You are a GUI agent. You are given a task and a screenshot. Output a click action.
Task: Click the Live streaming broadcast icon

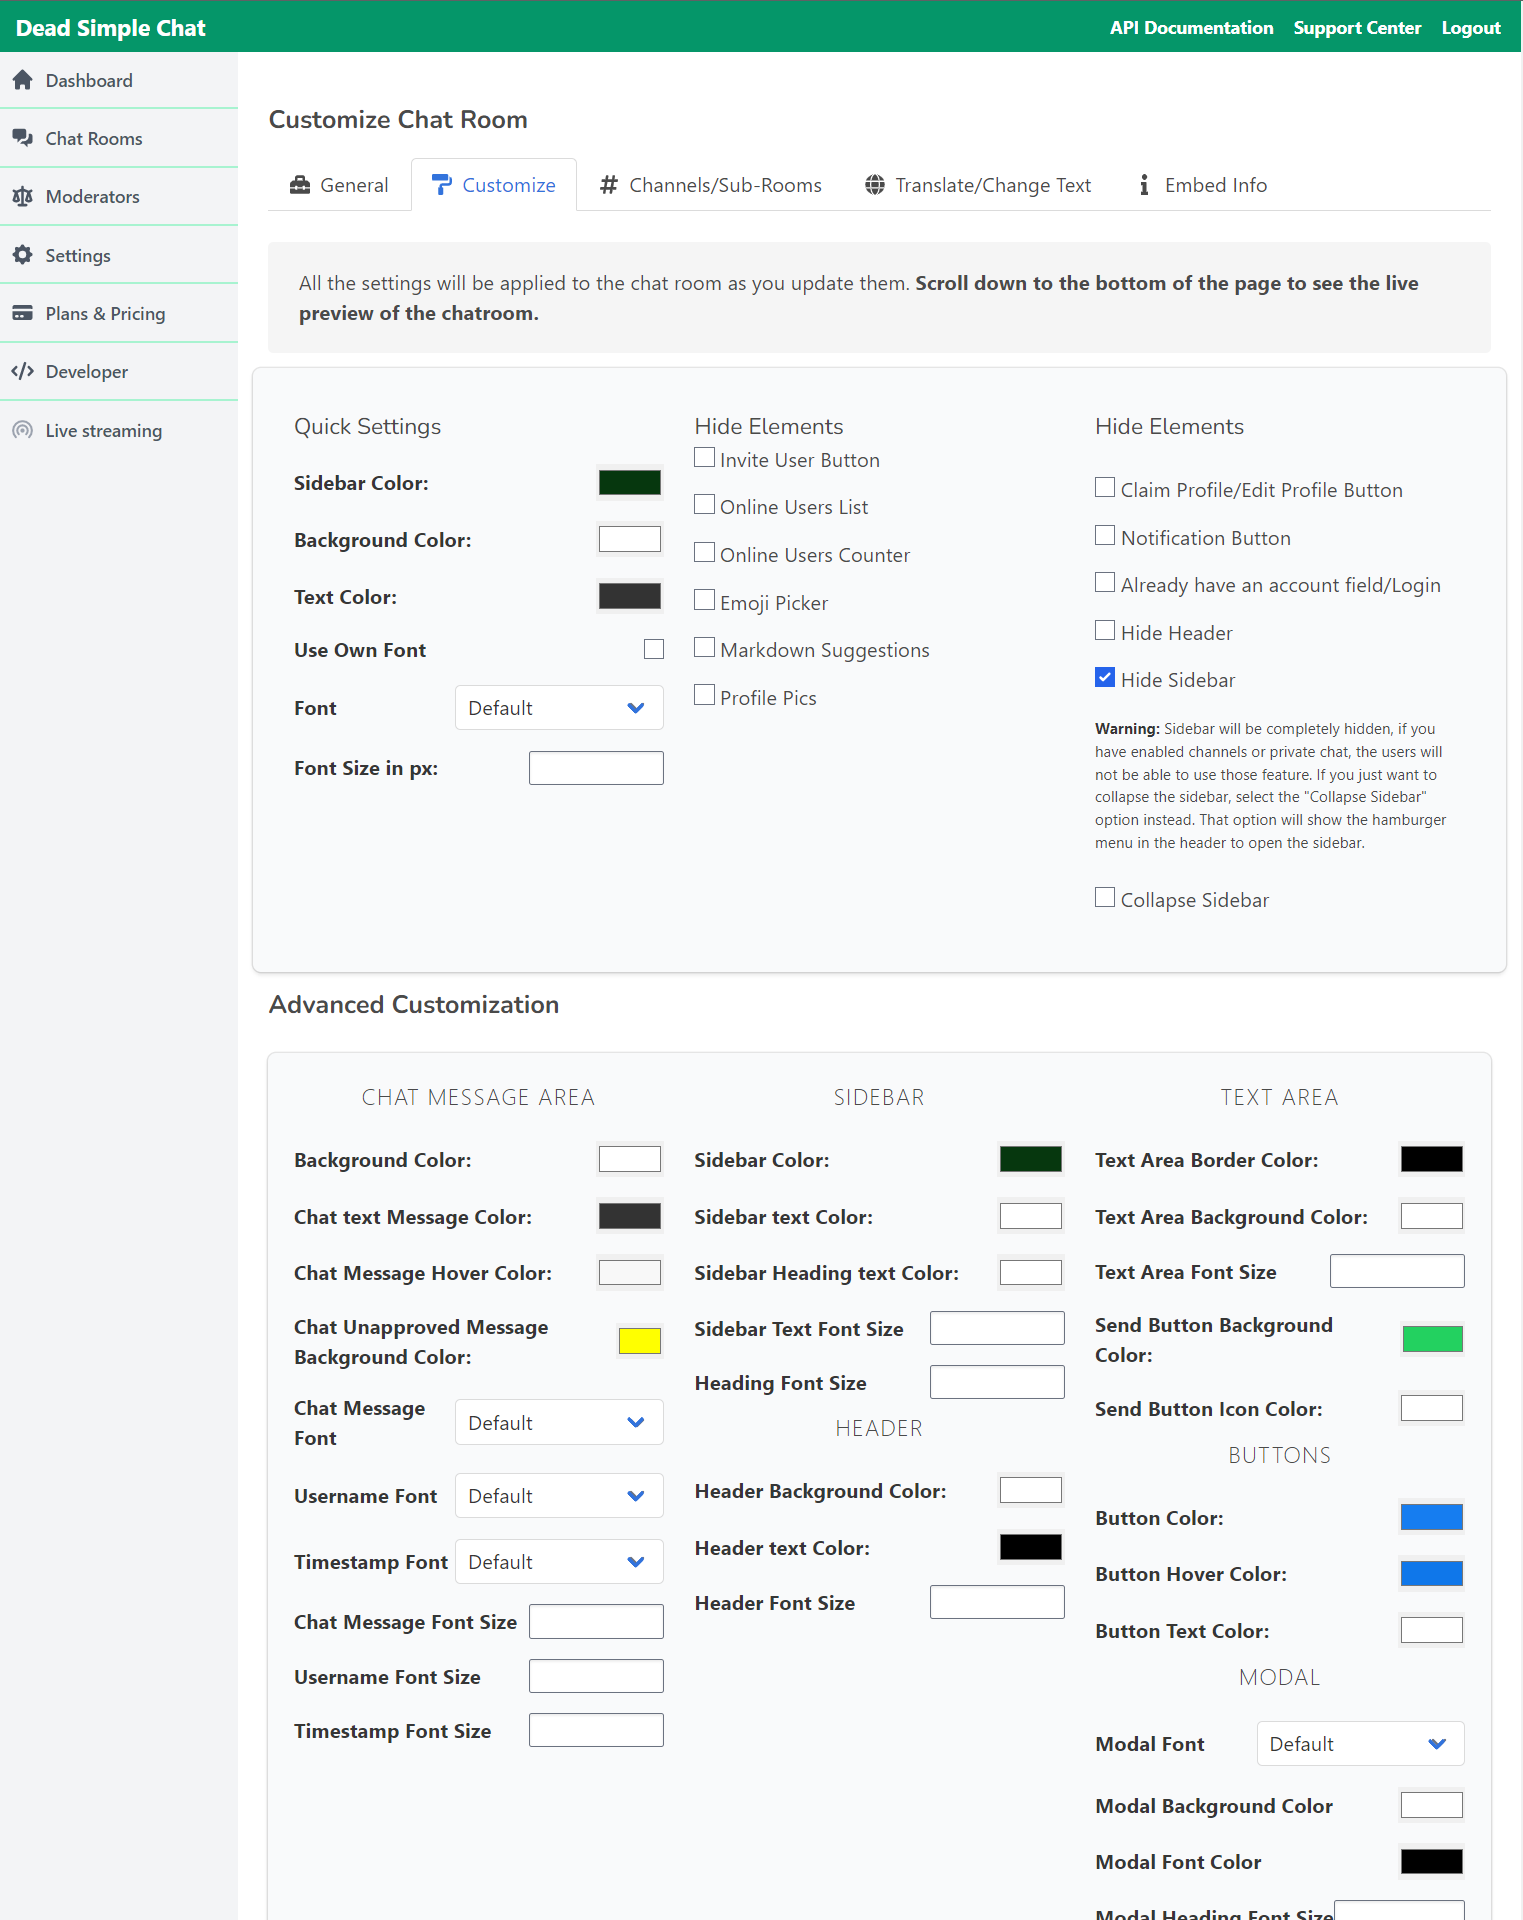click(x=23, y=430)
